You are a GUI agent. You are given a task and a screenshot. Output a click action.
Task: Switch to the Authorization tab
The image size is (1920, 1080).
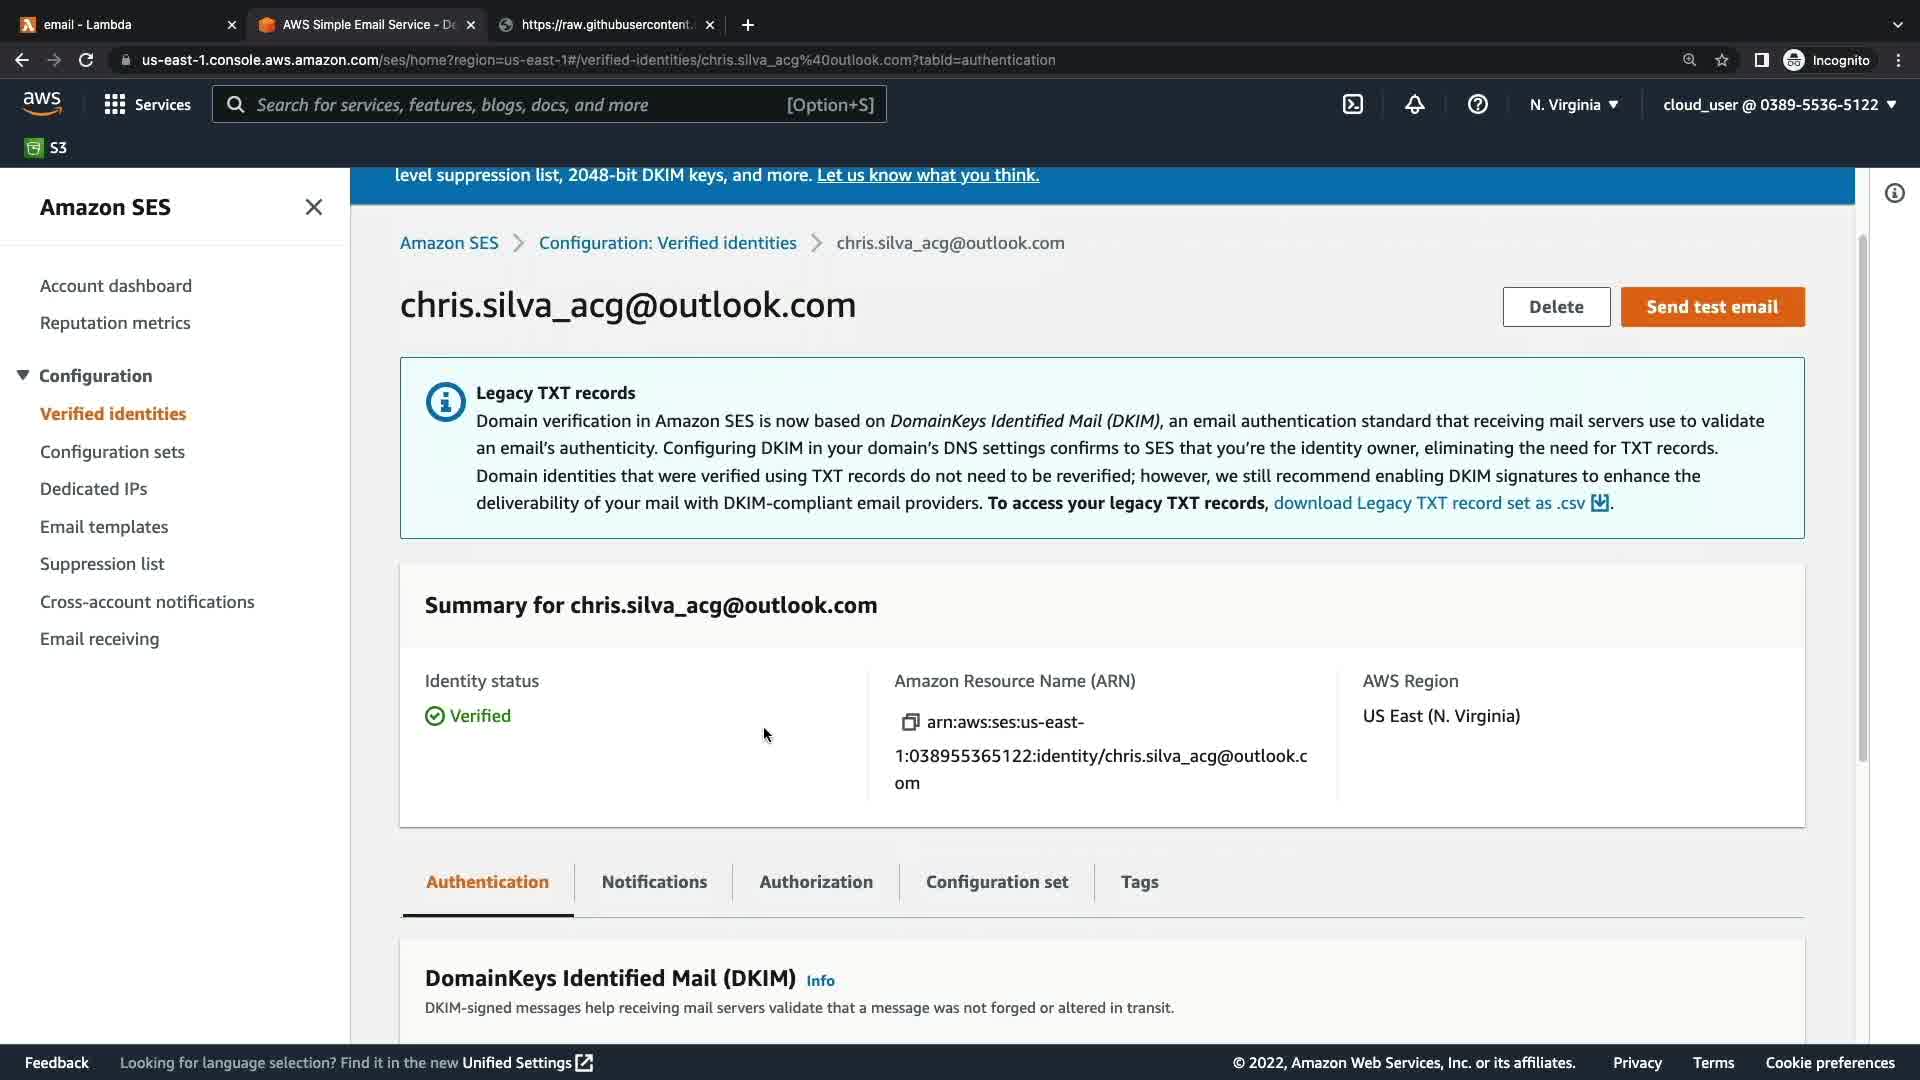click(815, 882)
